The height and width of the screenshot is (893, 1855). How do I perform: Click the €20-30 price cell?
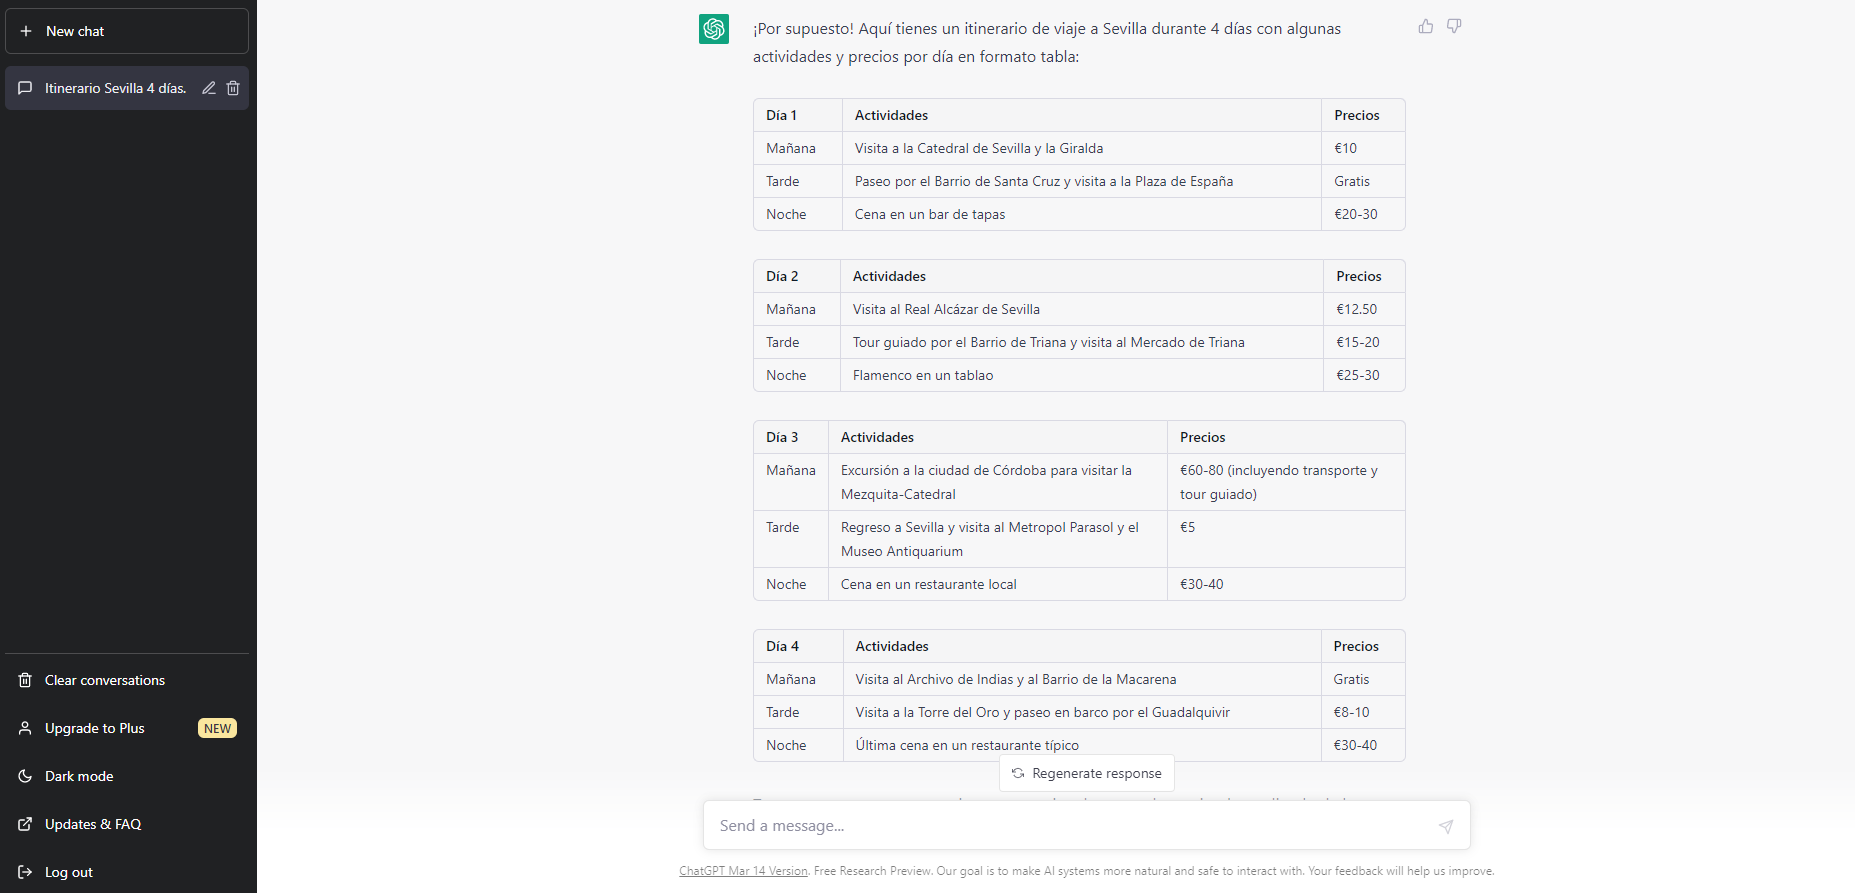(1363, 214)
